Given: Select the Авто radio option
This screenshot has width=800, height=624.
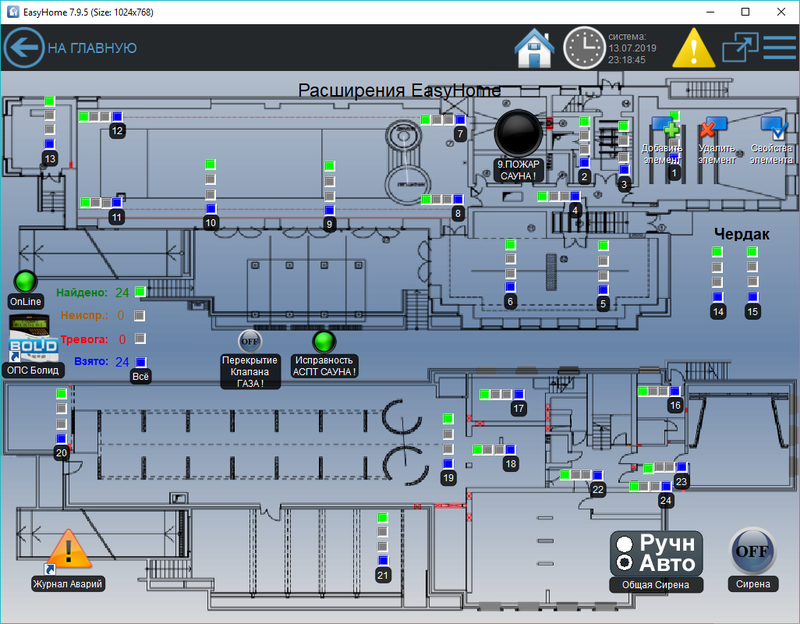Looking at the screenshot, I should point(625,562).
